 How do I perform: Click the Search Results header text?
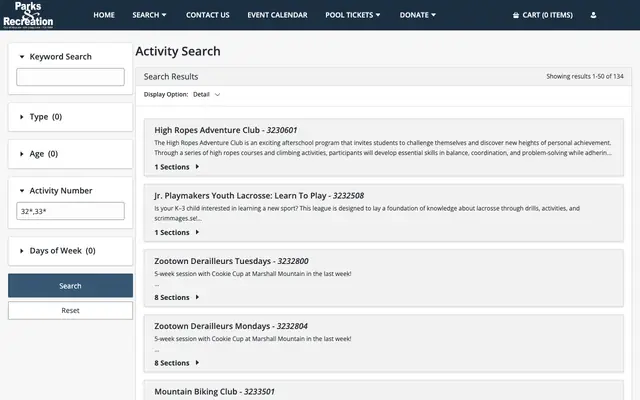[x=171, y=77]
